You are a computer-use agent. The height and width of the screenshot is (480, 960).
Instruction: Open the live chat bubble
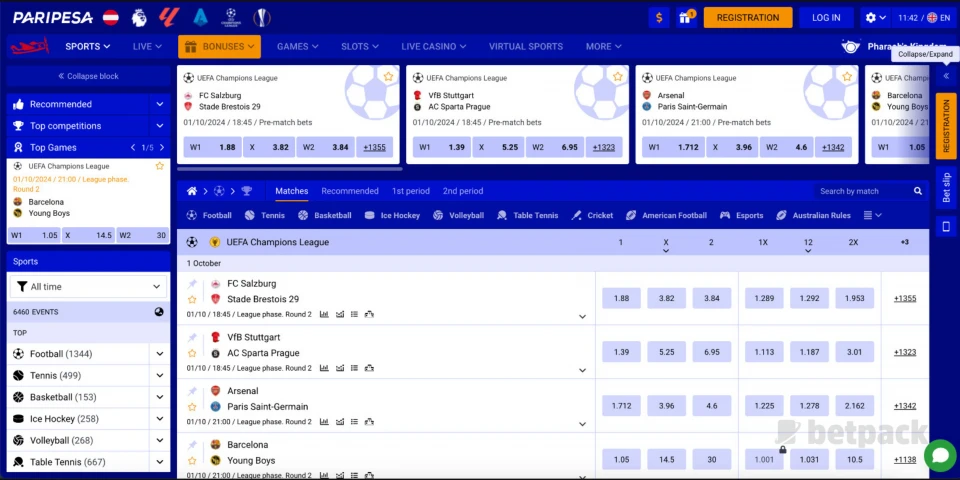[939, 455]
